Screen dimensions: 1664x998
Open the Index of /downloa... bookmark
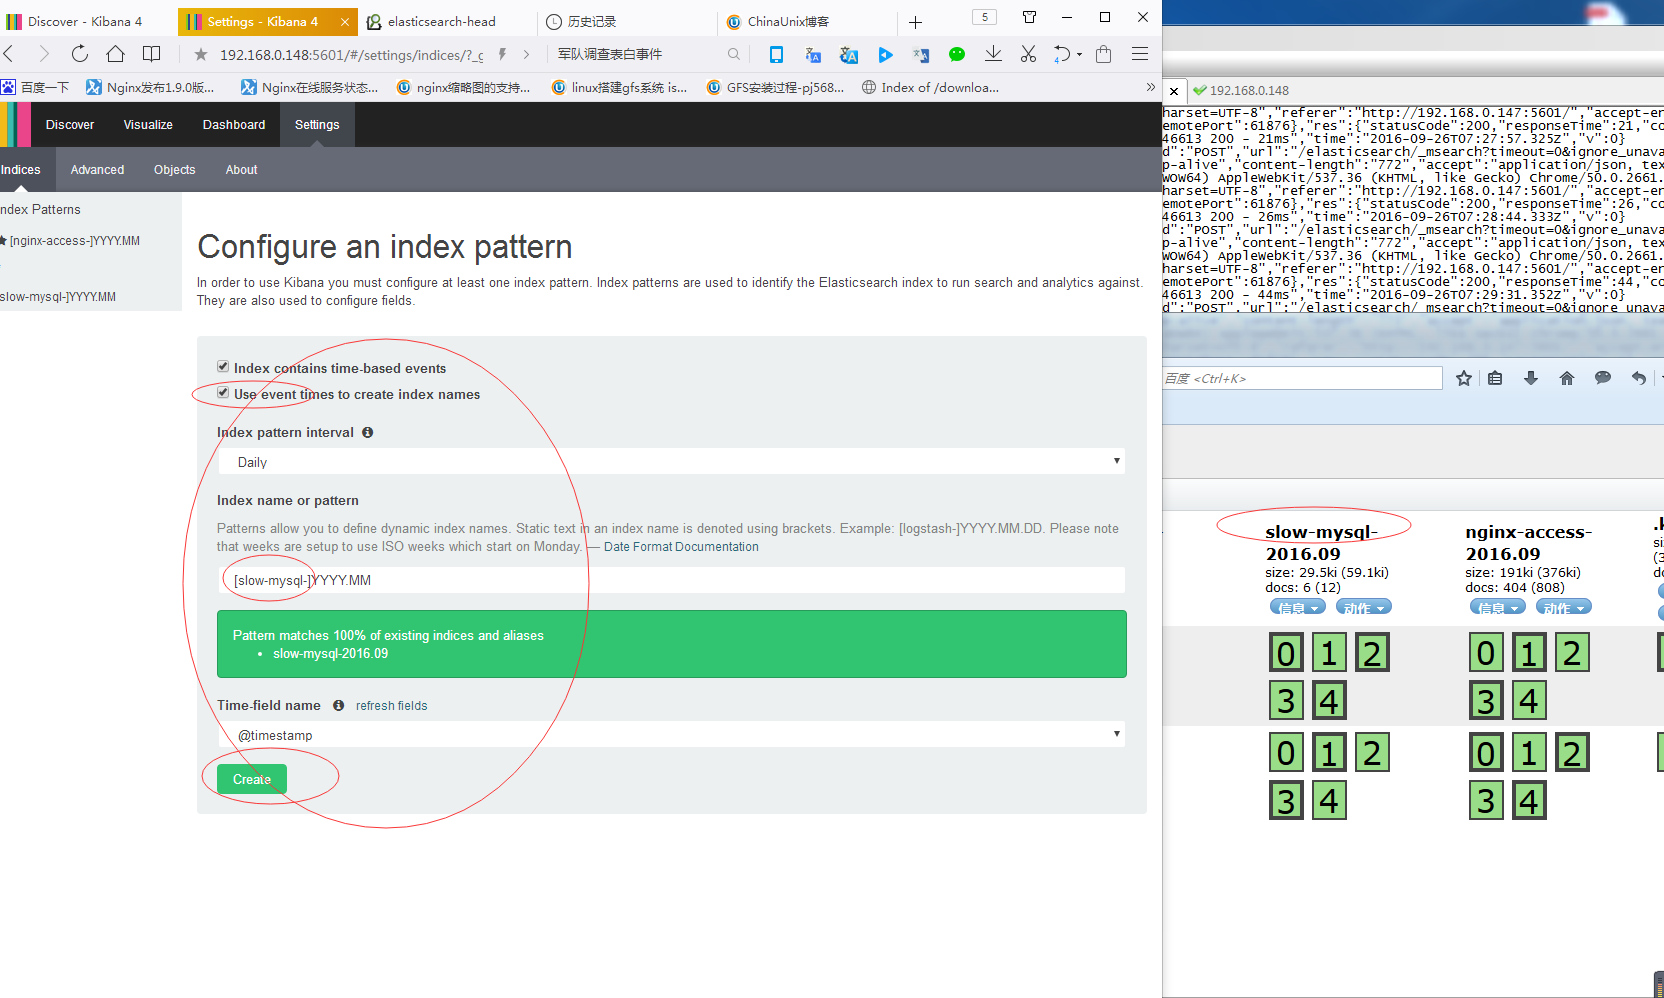(930, 88)
